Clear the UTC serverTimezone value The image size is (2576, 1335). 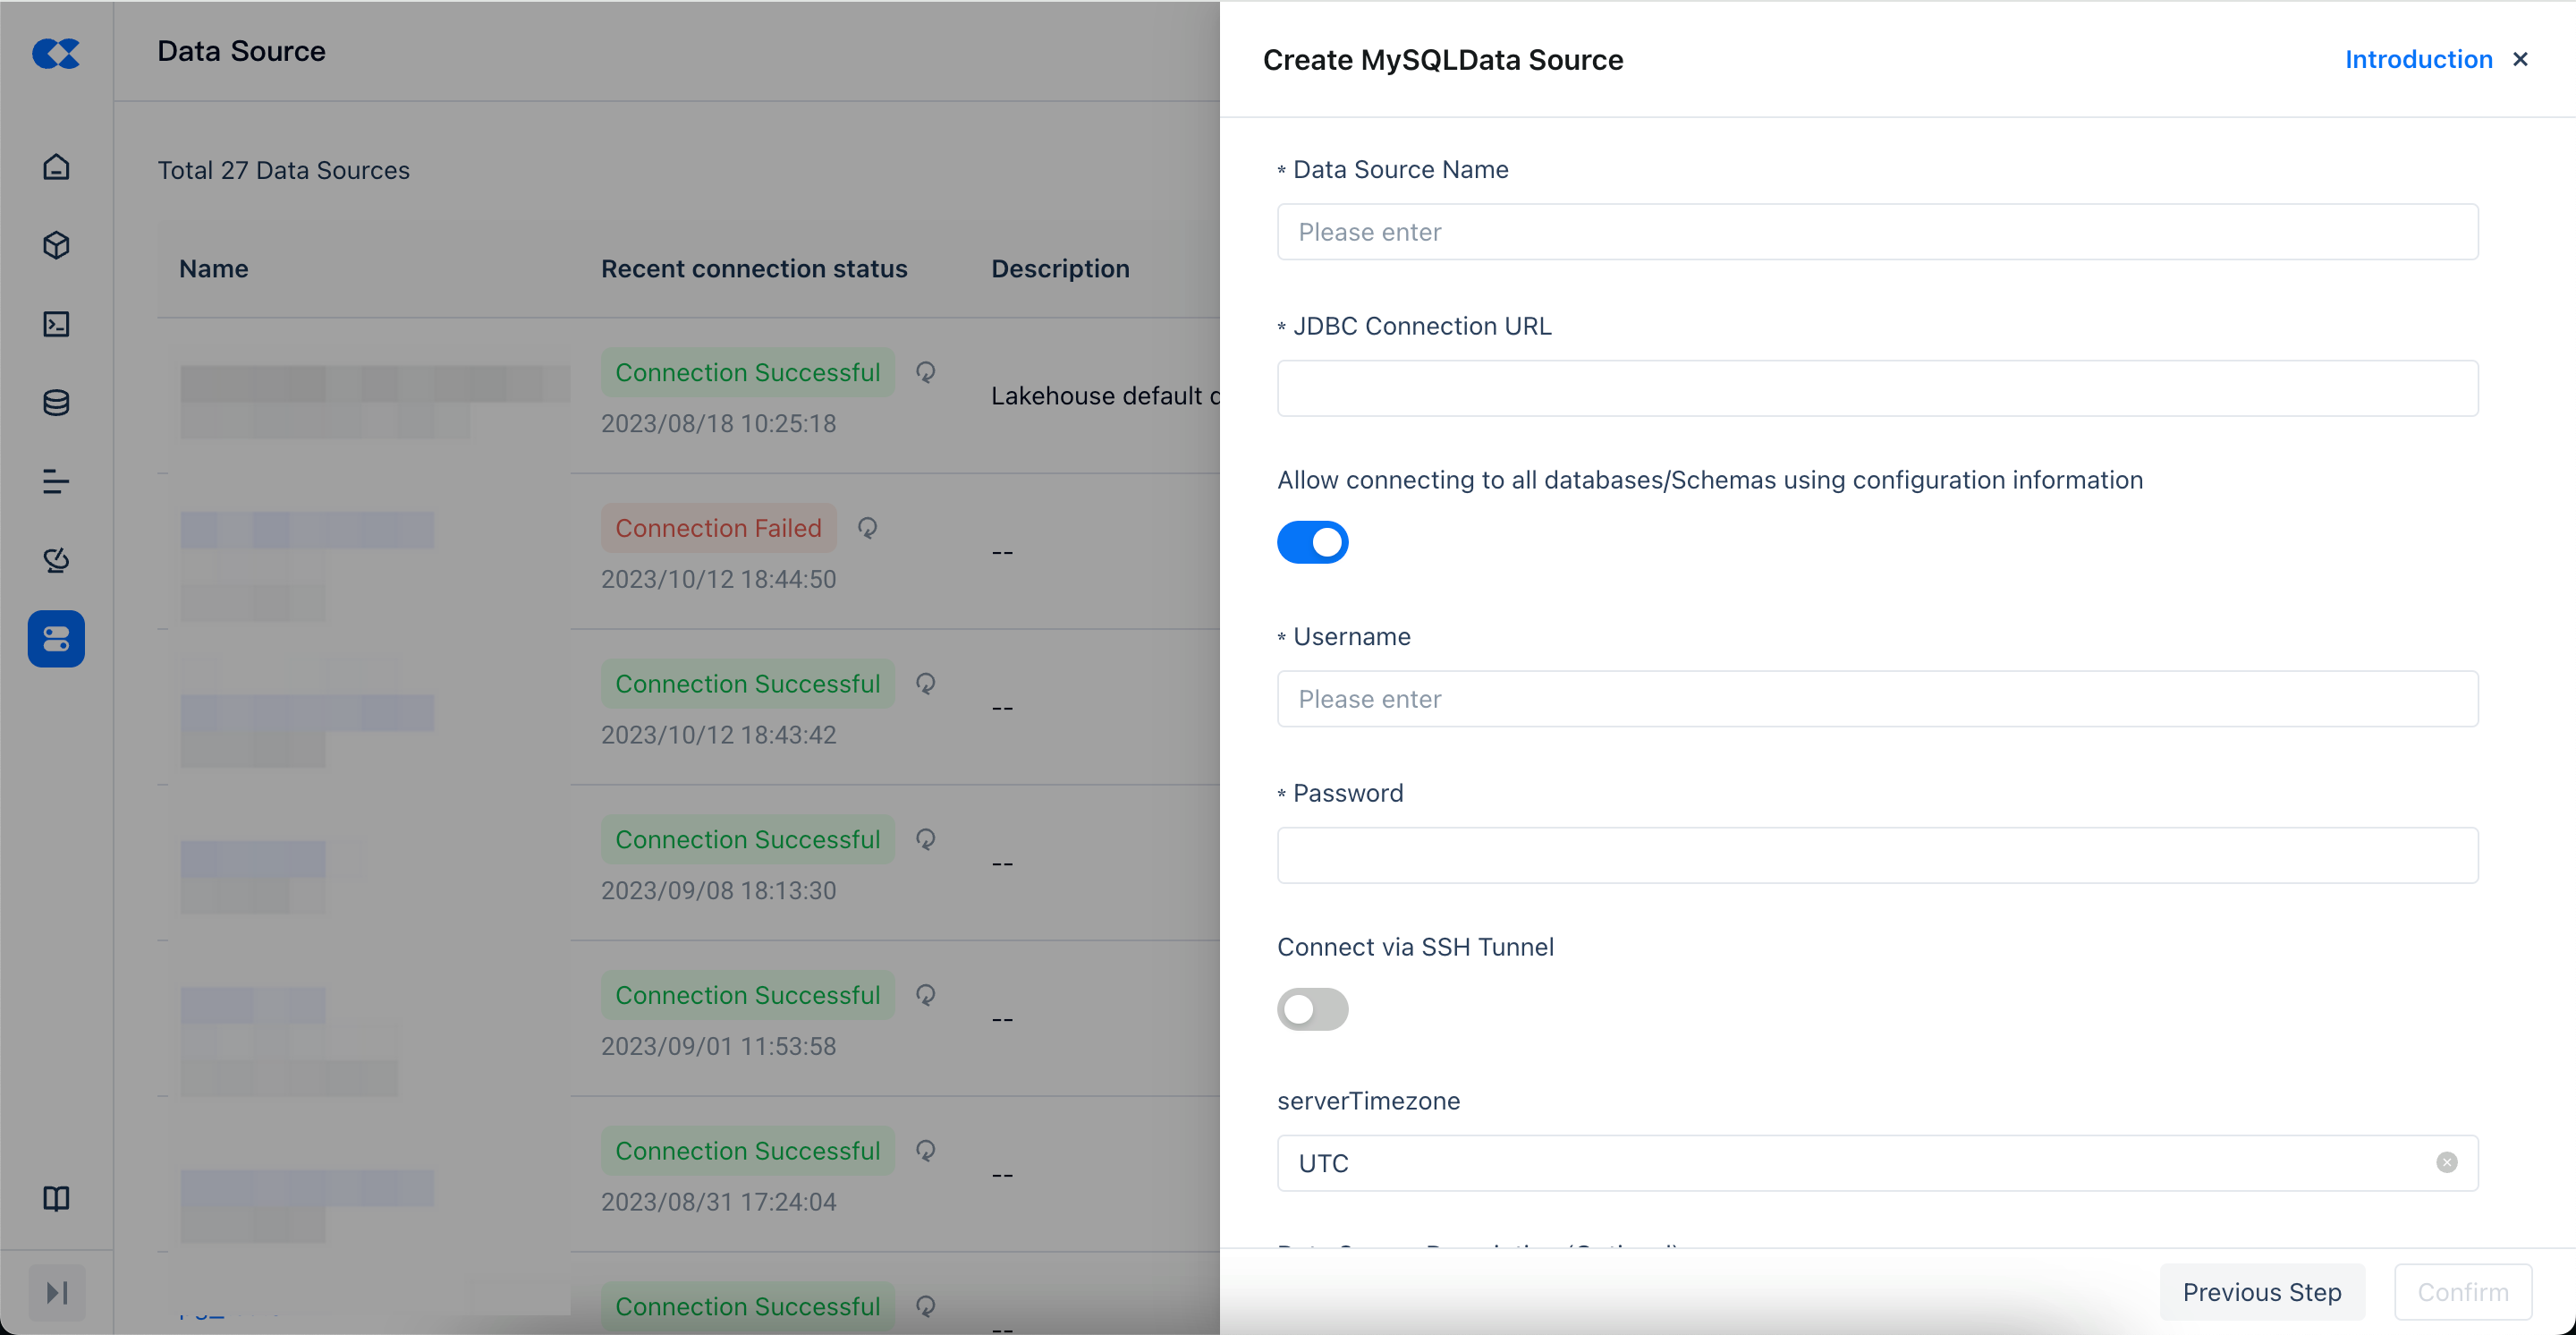pyautogui.click(x=2446, y=1162)
